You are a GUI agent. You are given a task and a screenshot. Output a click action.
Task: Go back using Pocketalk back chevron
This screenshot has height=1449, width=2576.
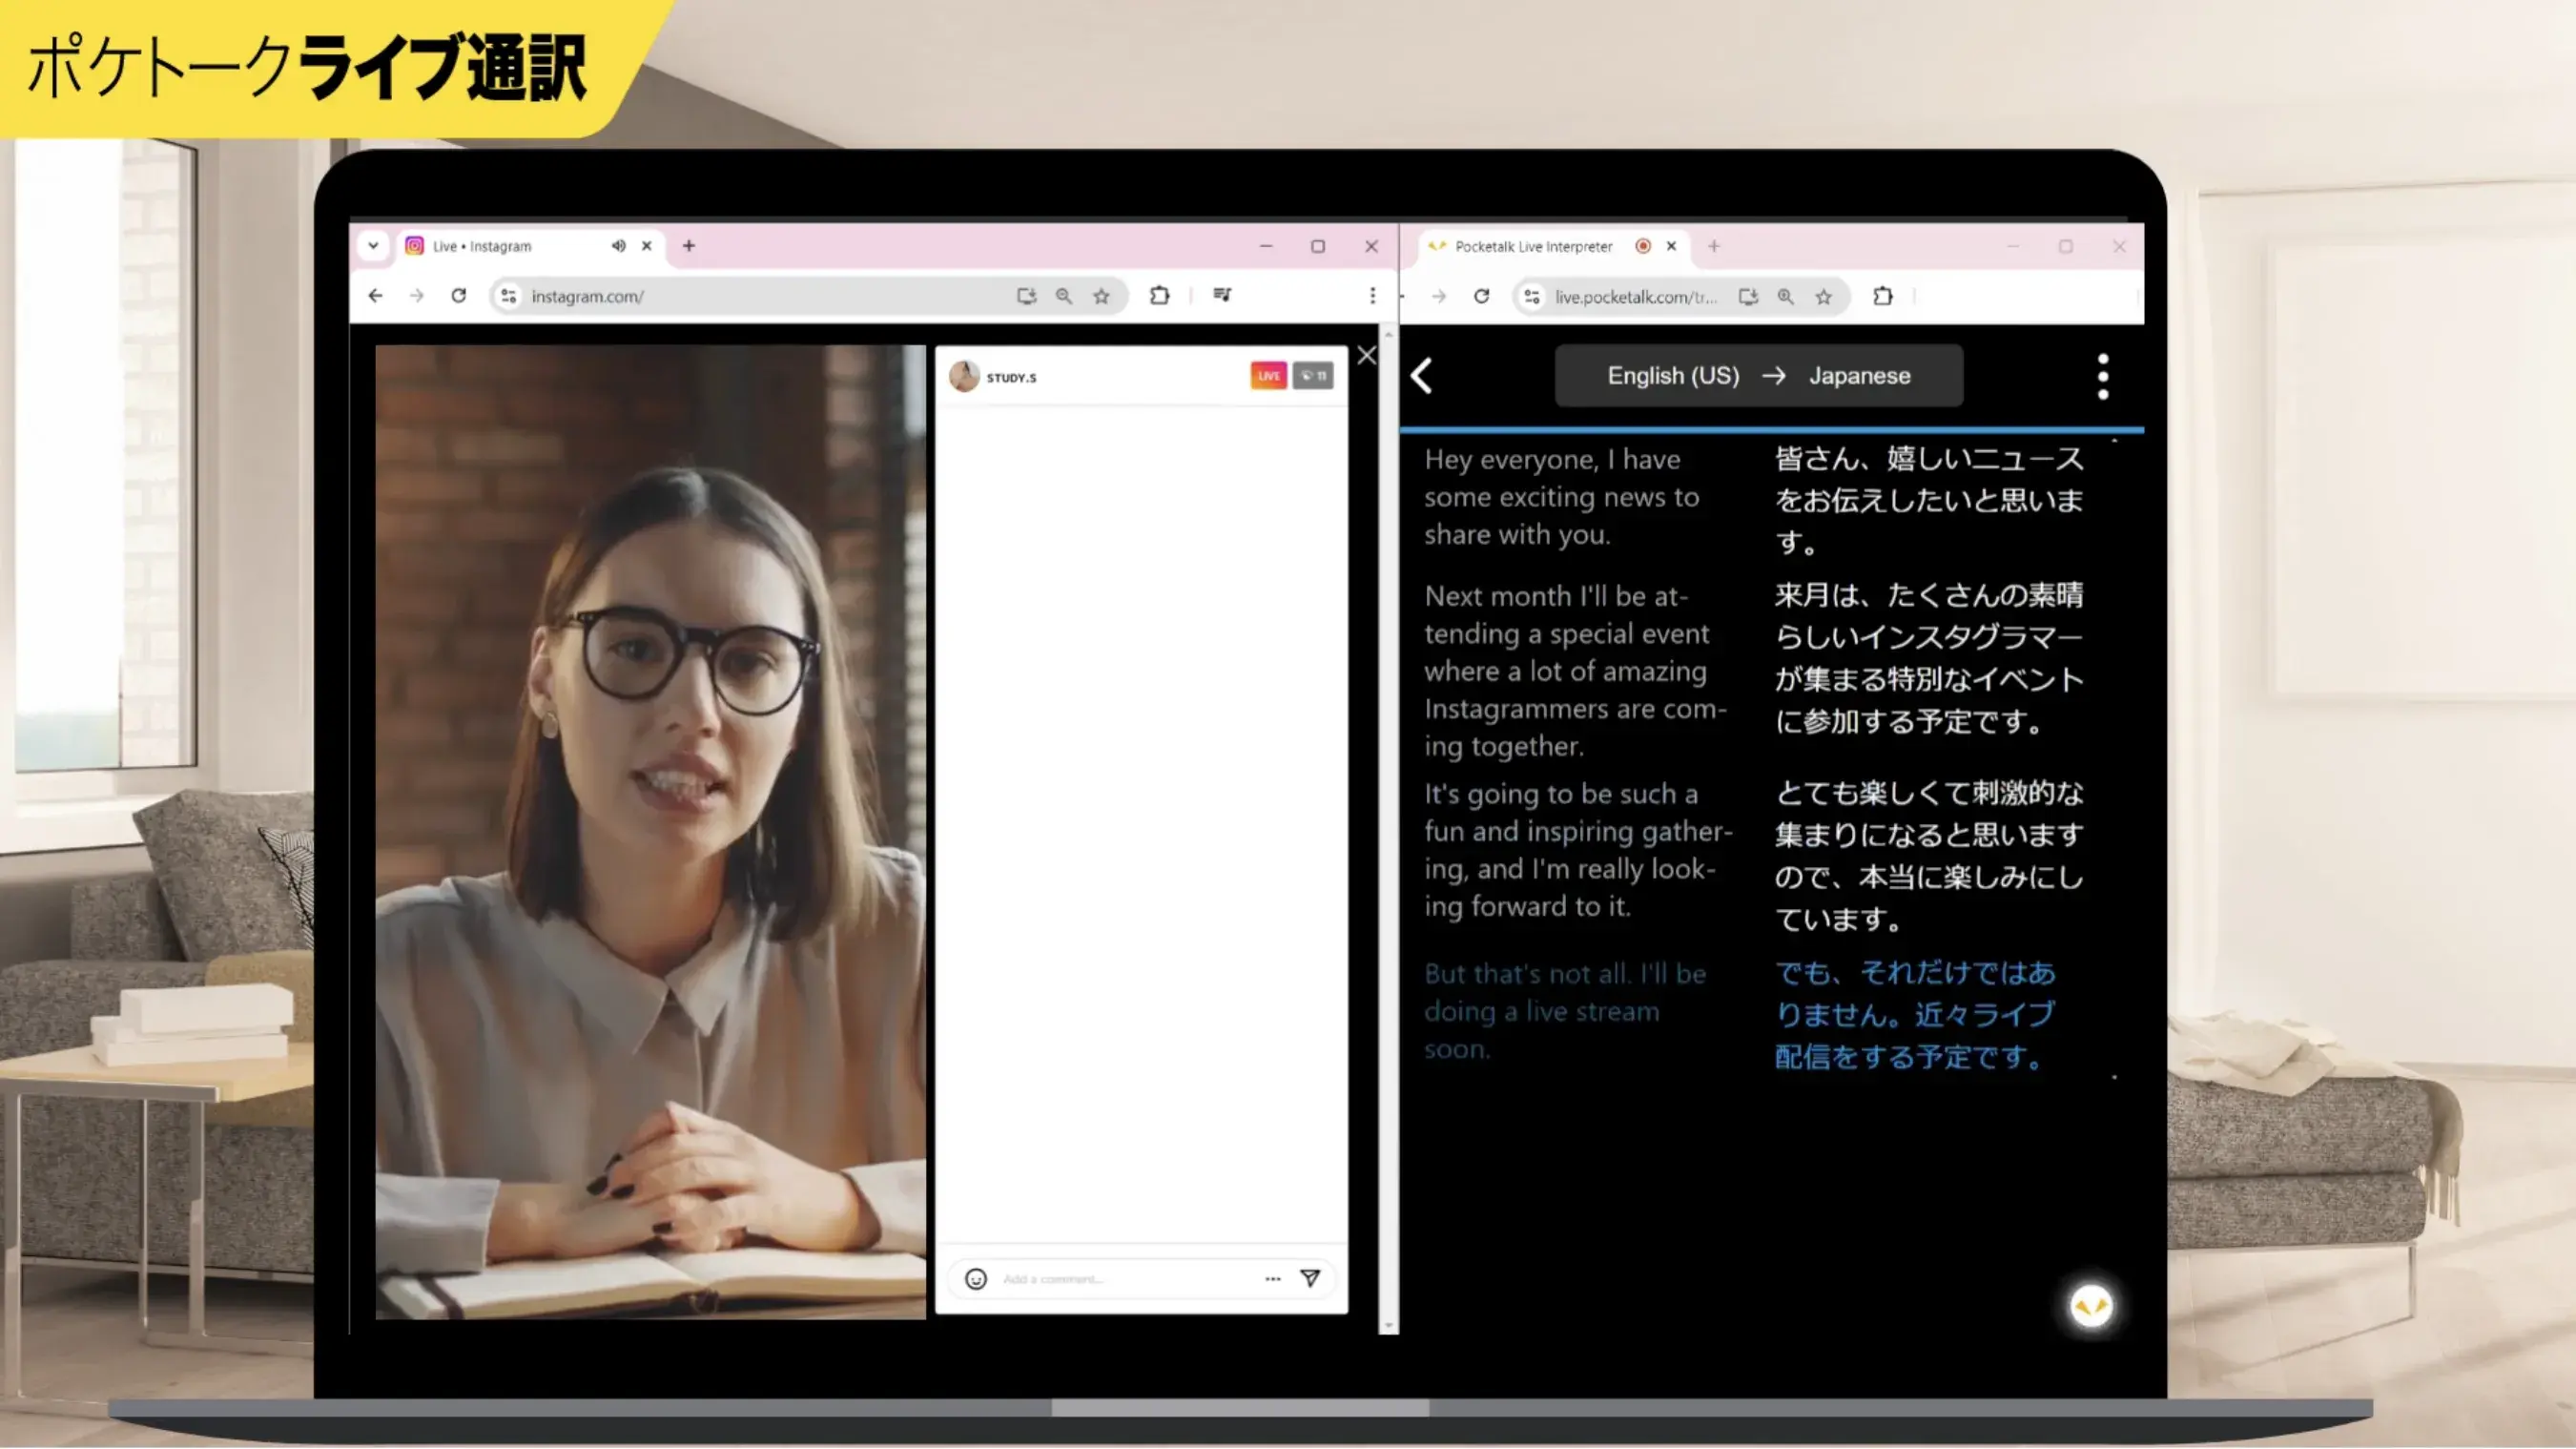(1422, 376)
